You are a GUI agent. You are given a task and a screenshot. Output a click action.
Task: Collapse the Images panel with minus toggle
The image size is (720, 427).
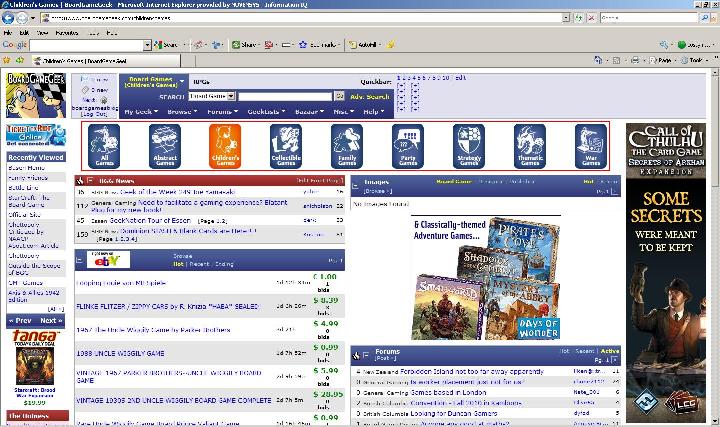point(355,186)
